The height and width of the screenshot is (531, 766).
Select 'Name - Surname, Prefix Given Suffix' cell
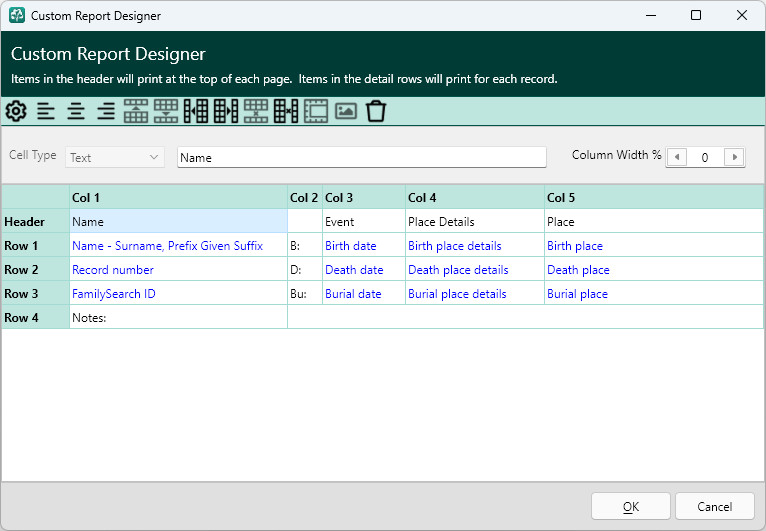coord(178,245)
